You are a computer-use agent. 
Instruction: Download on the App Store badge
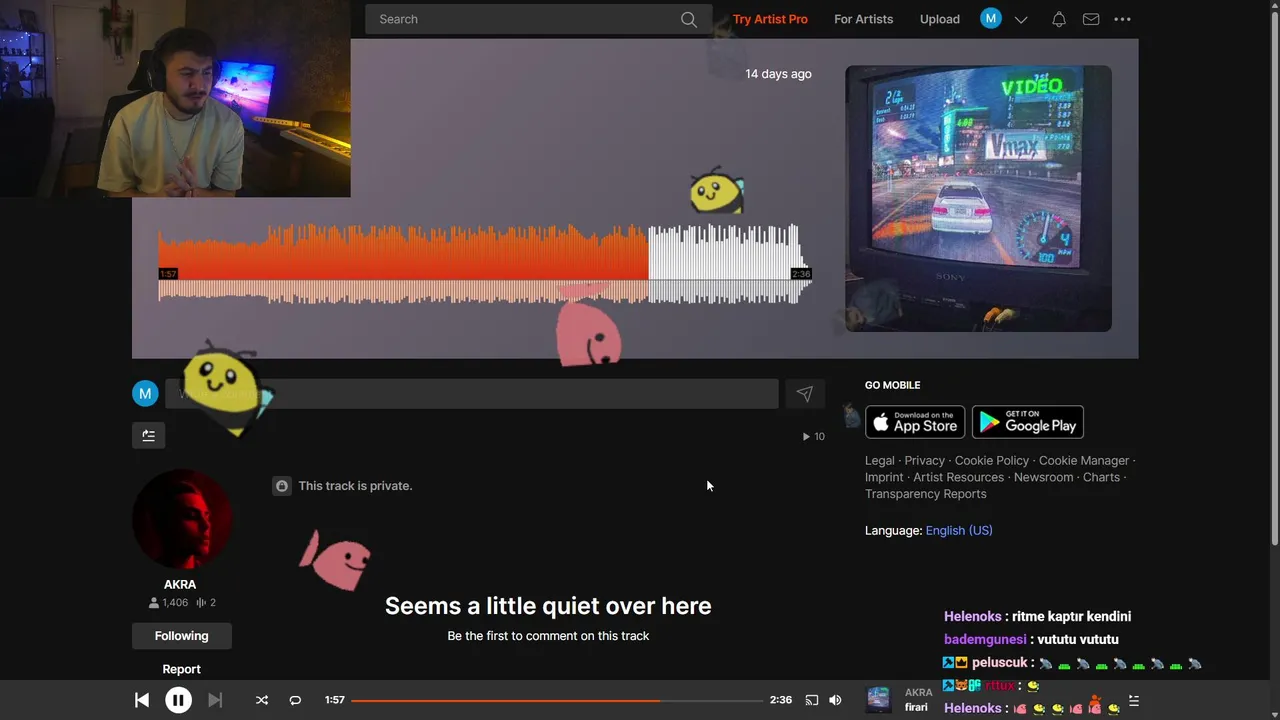(x=915, y=422)
